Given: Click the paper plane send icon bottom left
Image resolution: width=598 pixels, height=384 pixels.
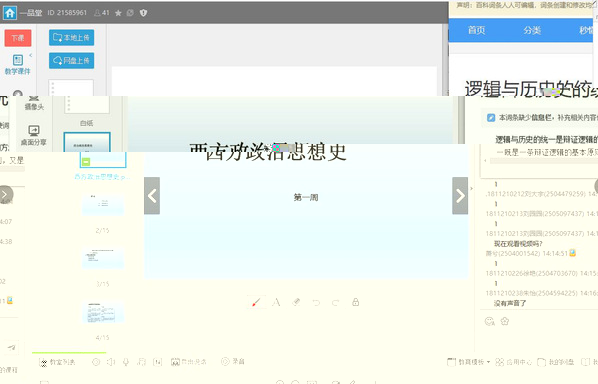Looking at the screenshot, I should [11, 347].
